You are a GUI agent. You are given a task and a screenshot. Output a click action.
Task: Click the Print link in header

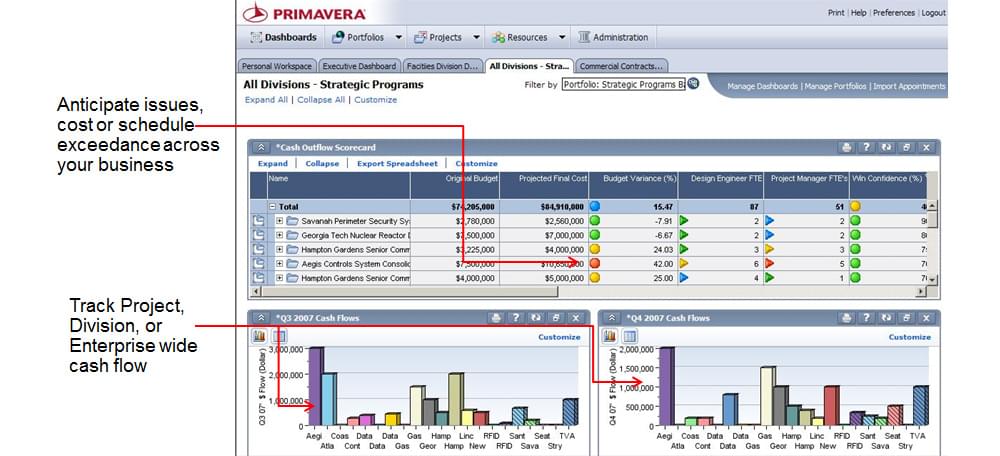tap(836, 13)
